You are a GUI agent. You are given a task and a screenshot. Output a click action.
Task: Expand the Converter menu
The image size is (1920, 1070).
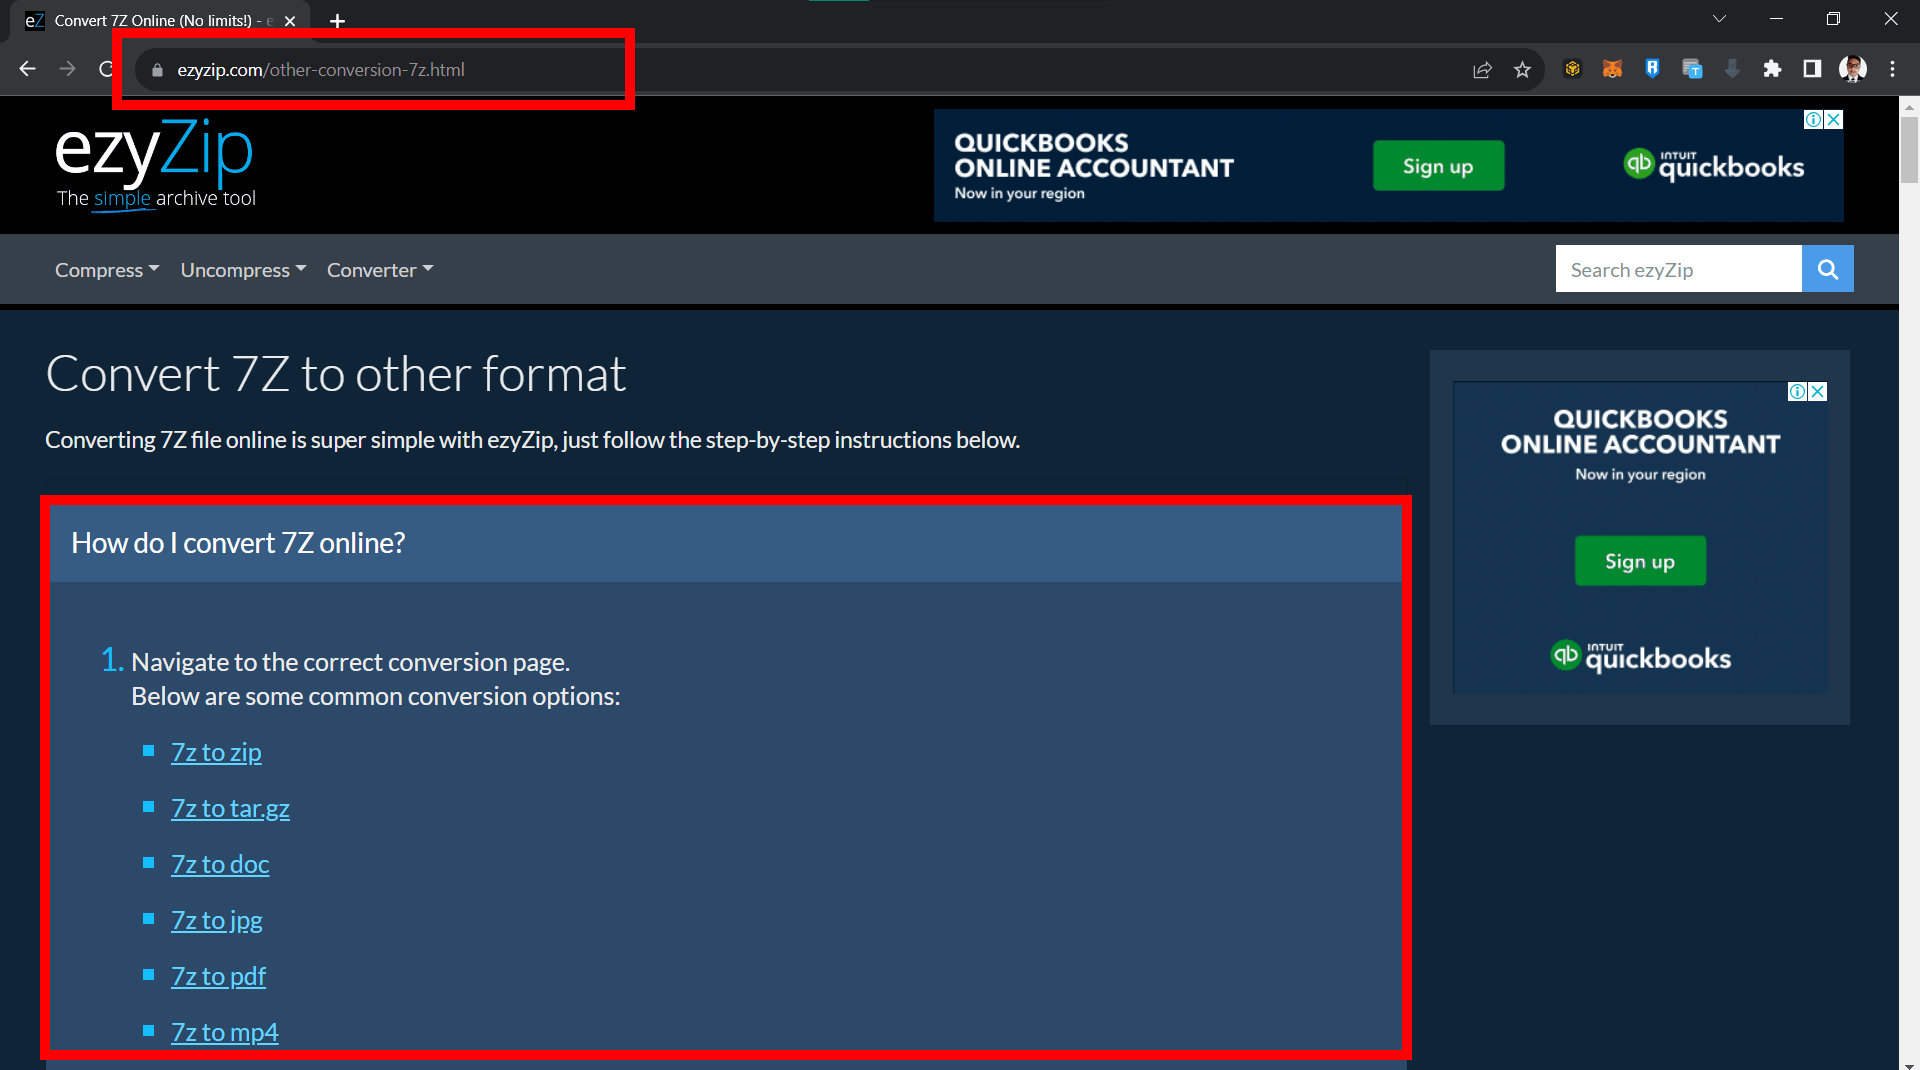(379, 269)
